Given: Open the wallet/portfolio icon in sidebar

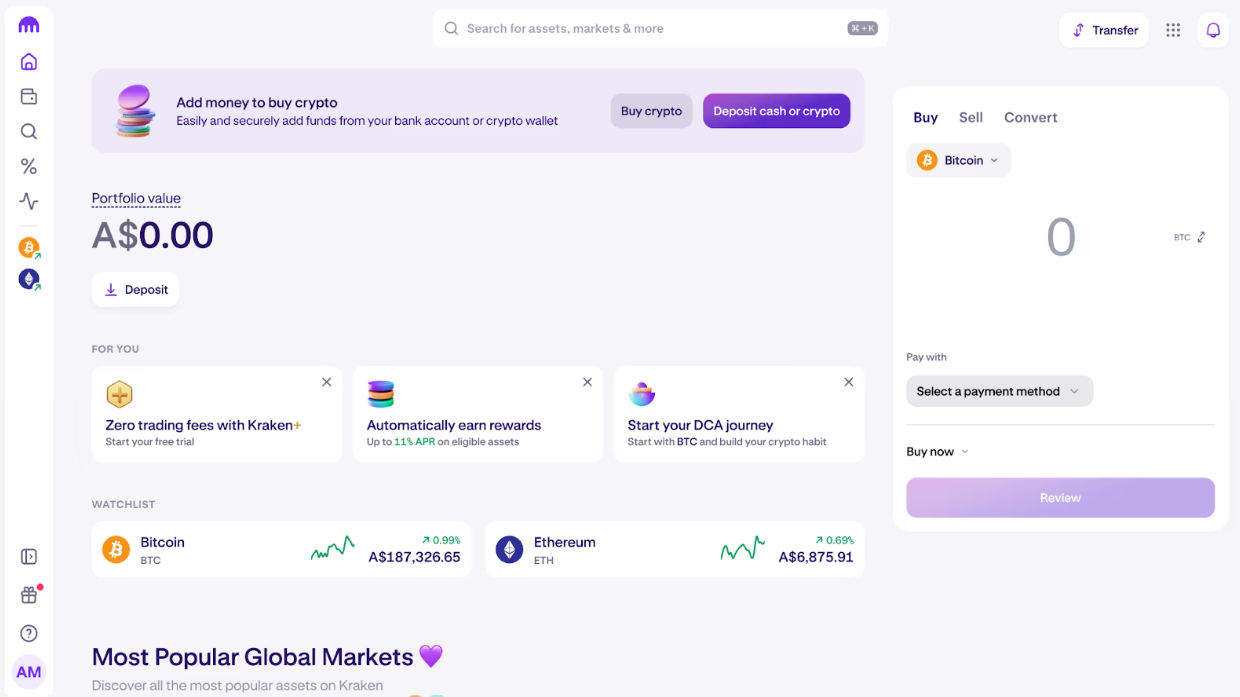Looking at the screenshot, I should pos(28,96).
